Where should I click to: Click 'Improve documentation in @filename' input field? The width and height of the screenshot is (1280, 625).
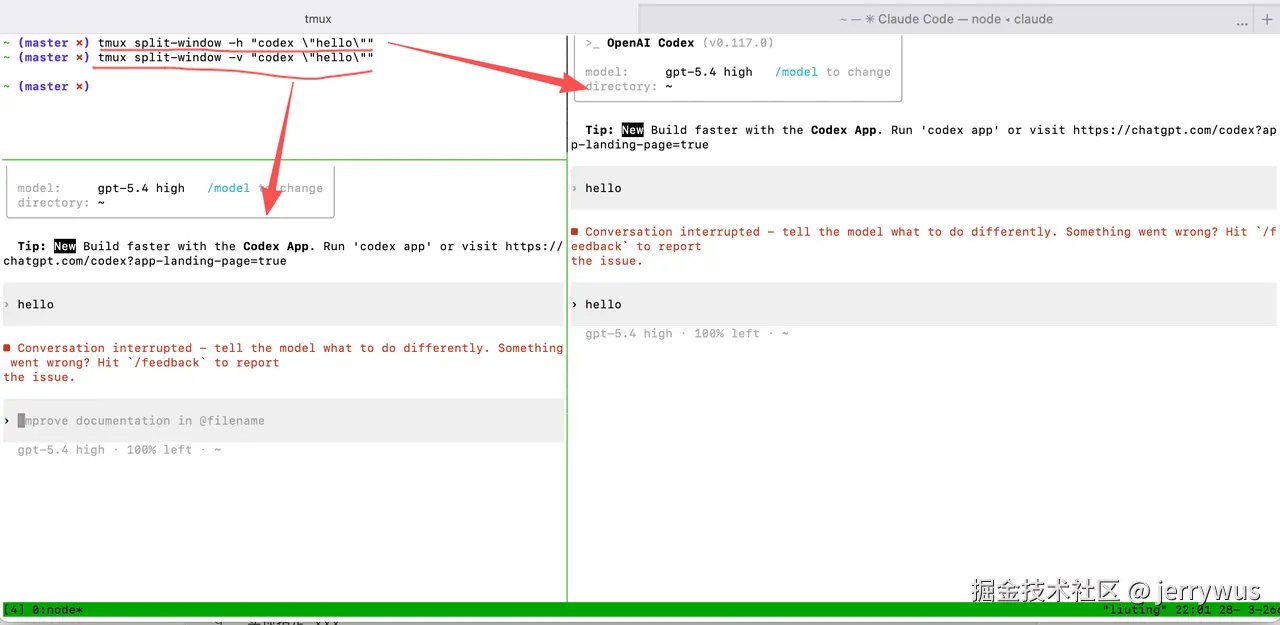pos(283,421)
